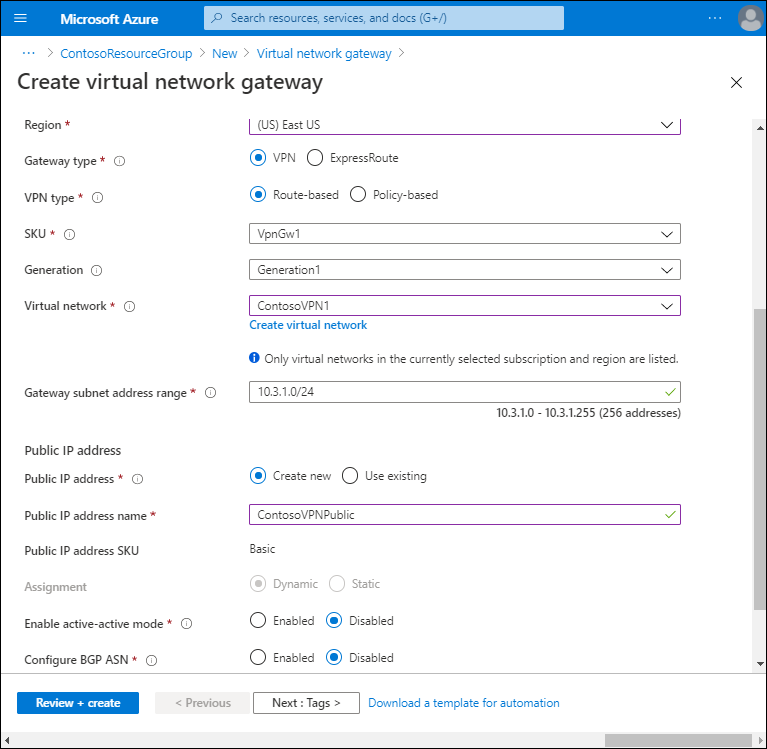767x749 pixels.
Task: Close the Create virtual network gateway blade
Action: (736, 82)
